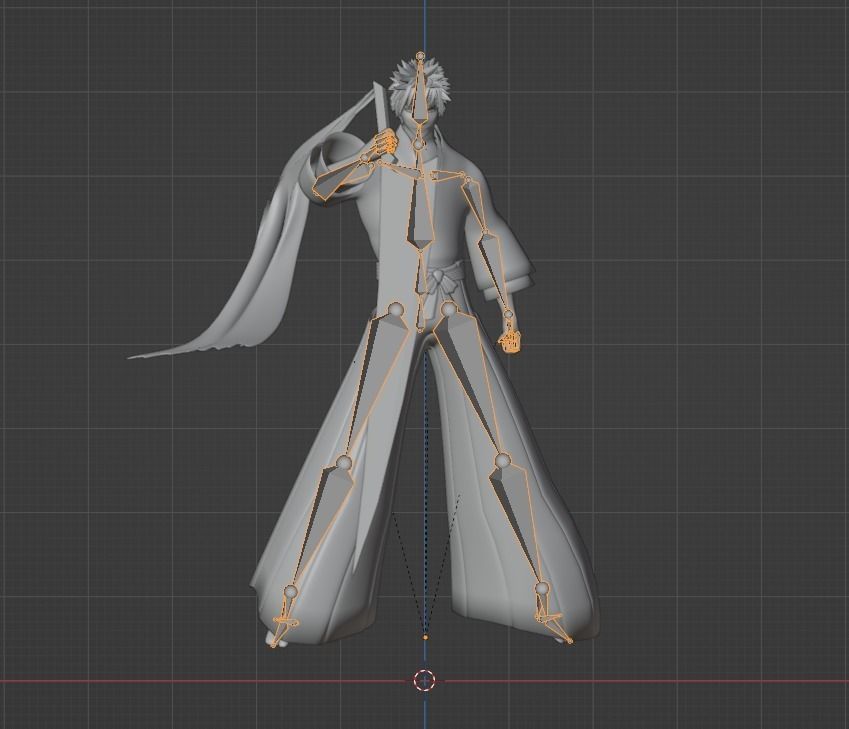This screenshot has width=849, height=729.
Task: Click the hip joint sphere on screen right
Action: (x=449, y=309)
